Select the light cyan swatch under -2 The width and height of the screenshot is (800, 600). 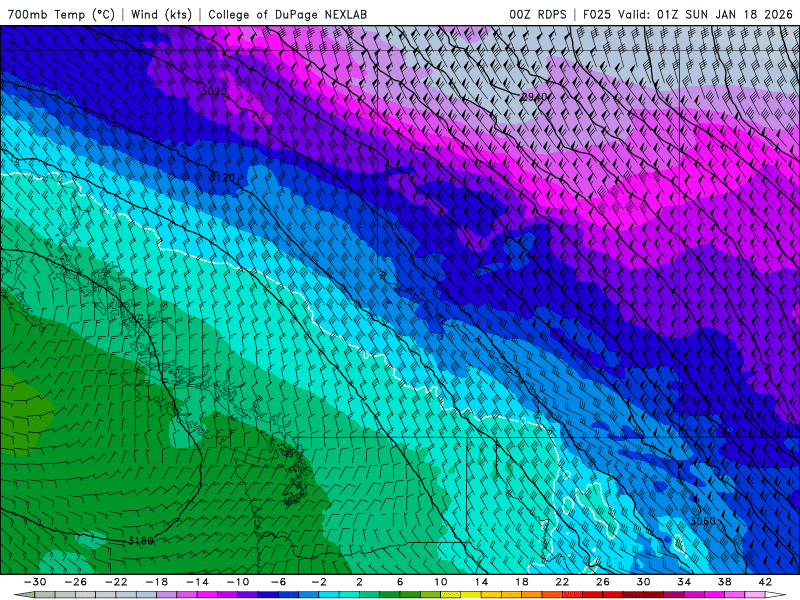pyautogui.click(x=329, y=594)
